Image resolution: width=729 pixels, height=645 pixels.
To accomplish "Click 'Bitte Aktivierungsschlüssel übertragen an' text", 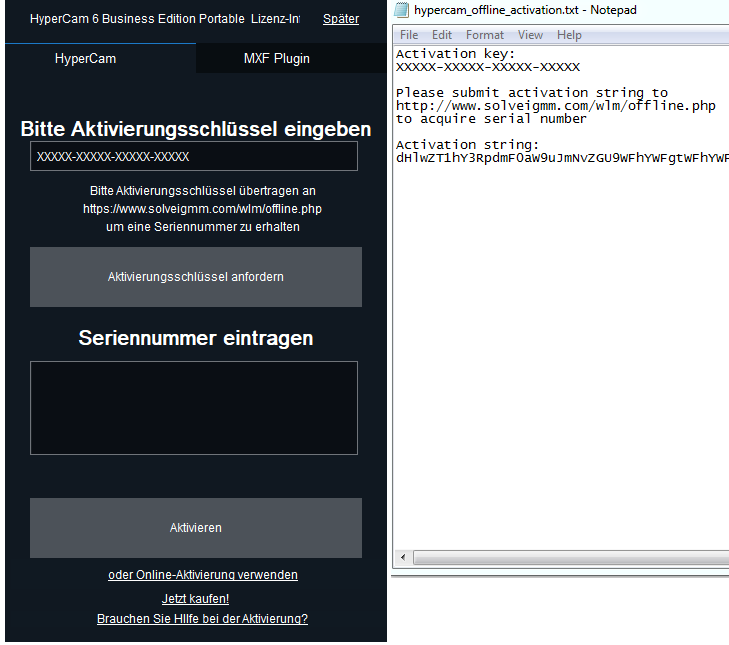I will point(203,191).
